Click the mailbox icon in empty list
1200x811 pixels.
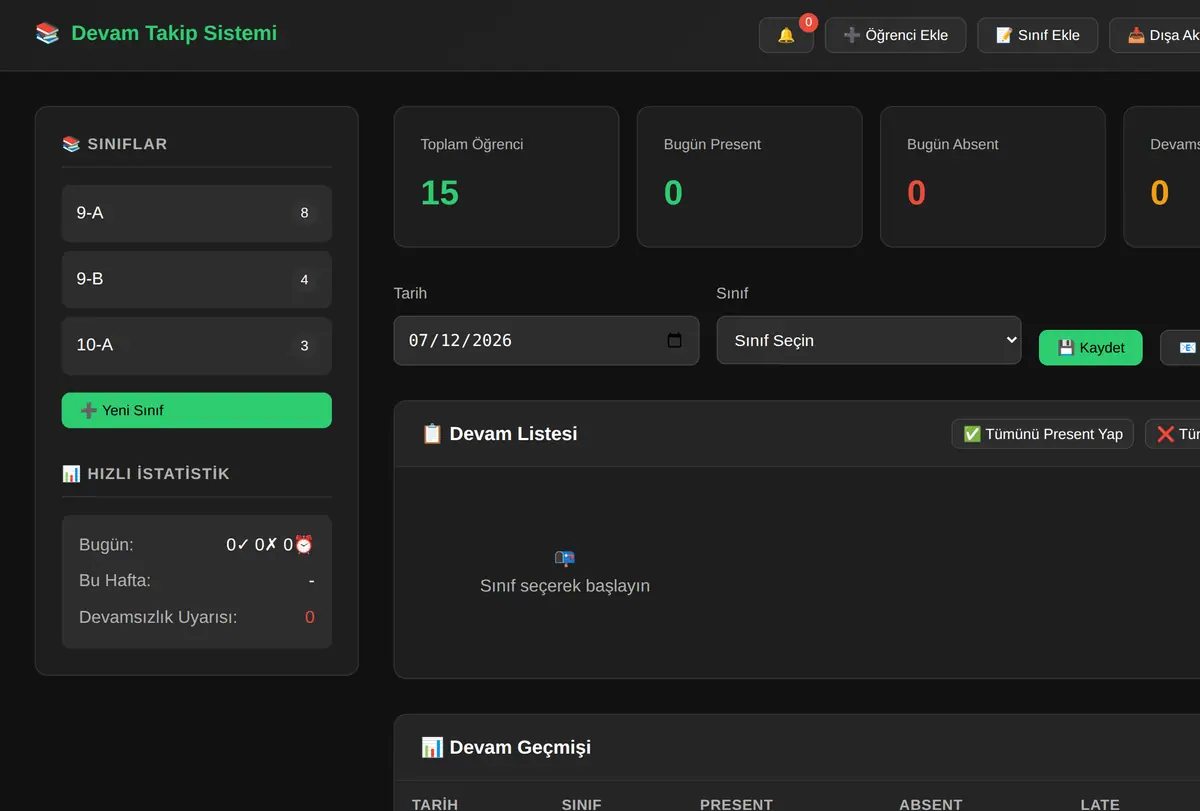pos(565,558)
